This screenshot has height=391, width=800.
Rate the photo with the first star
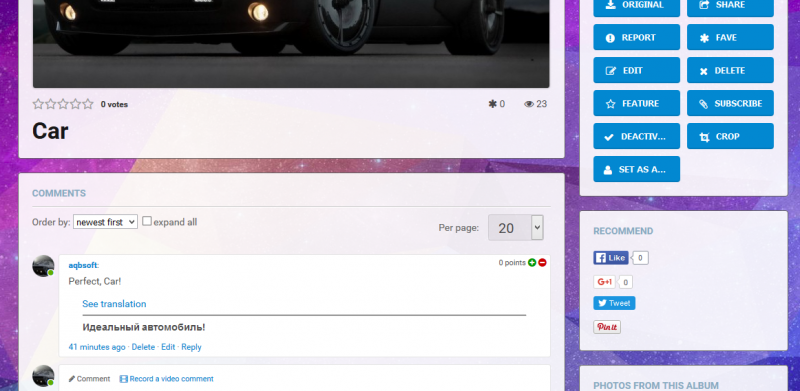point(38,104)
